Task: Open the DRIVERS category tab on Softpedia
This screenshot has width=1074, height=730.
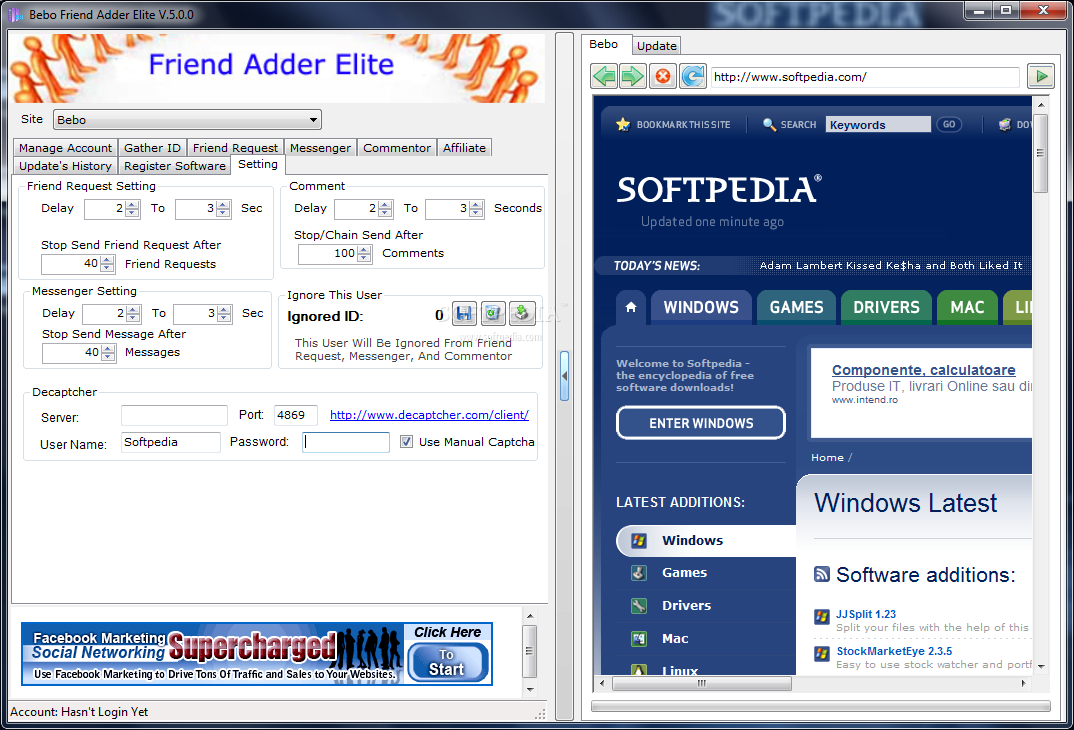Action: pos(886,307)
